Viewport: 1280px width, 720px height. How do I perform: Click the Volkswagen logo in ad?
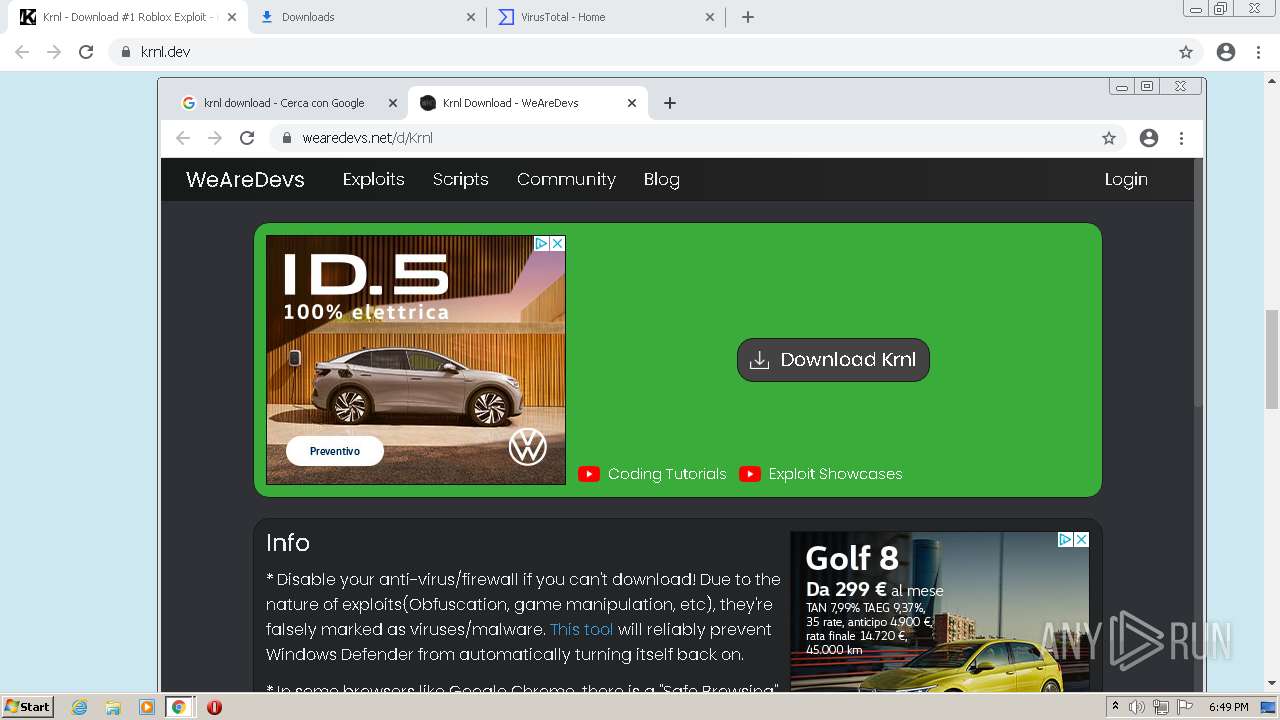pos(527,447)
